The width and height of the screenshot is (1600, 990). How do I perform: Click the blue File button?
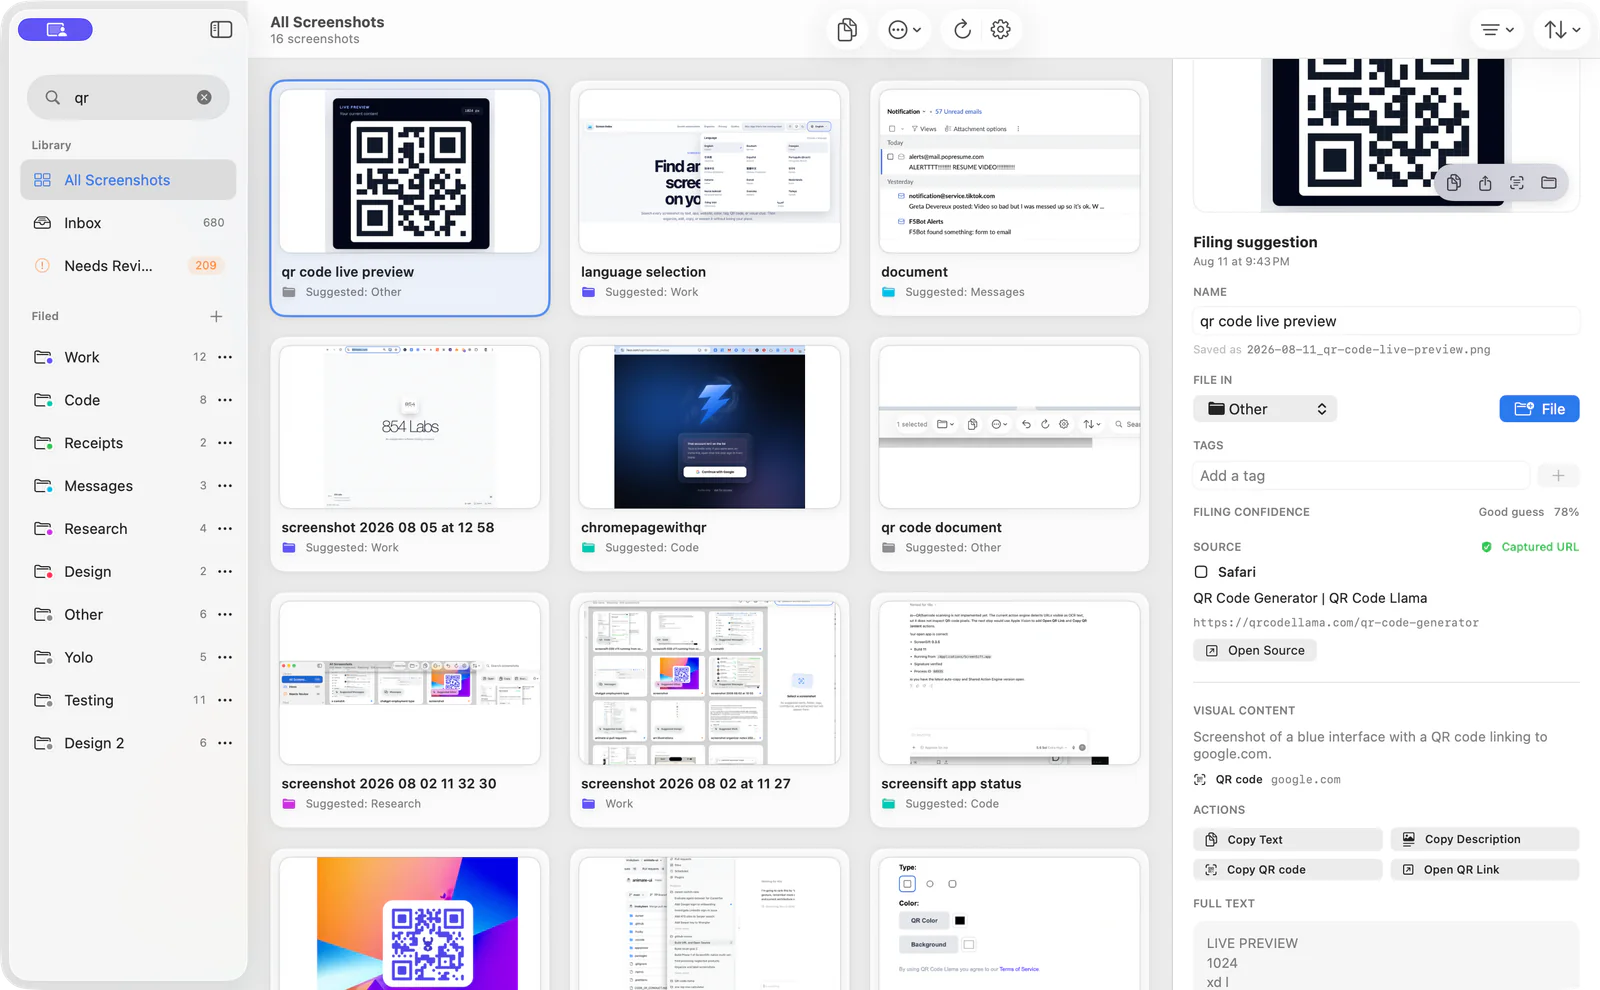(x=1539, y=409)
